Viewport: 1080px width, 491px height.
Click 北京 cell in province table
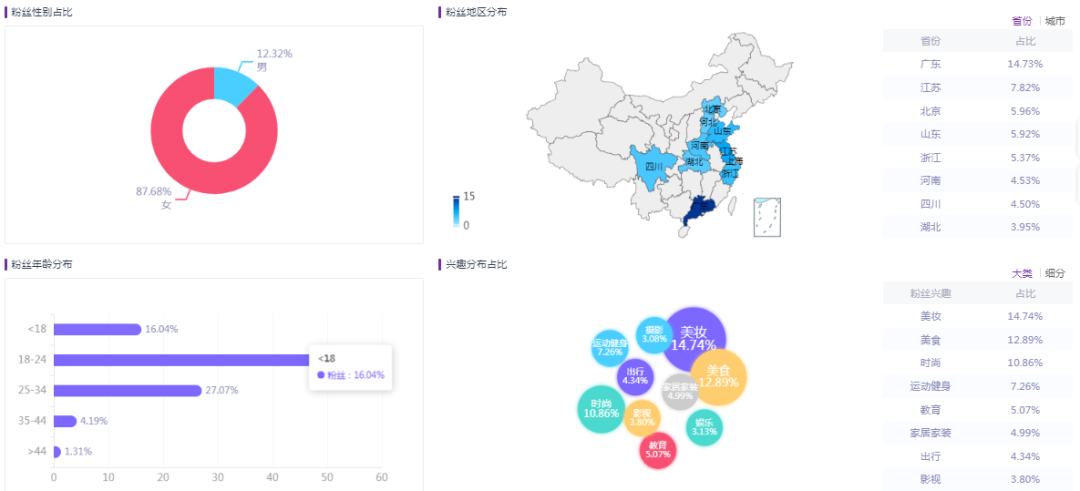(931, 111)
